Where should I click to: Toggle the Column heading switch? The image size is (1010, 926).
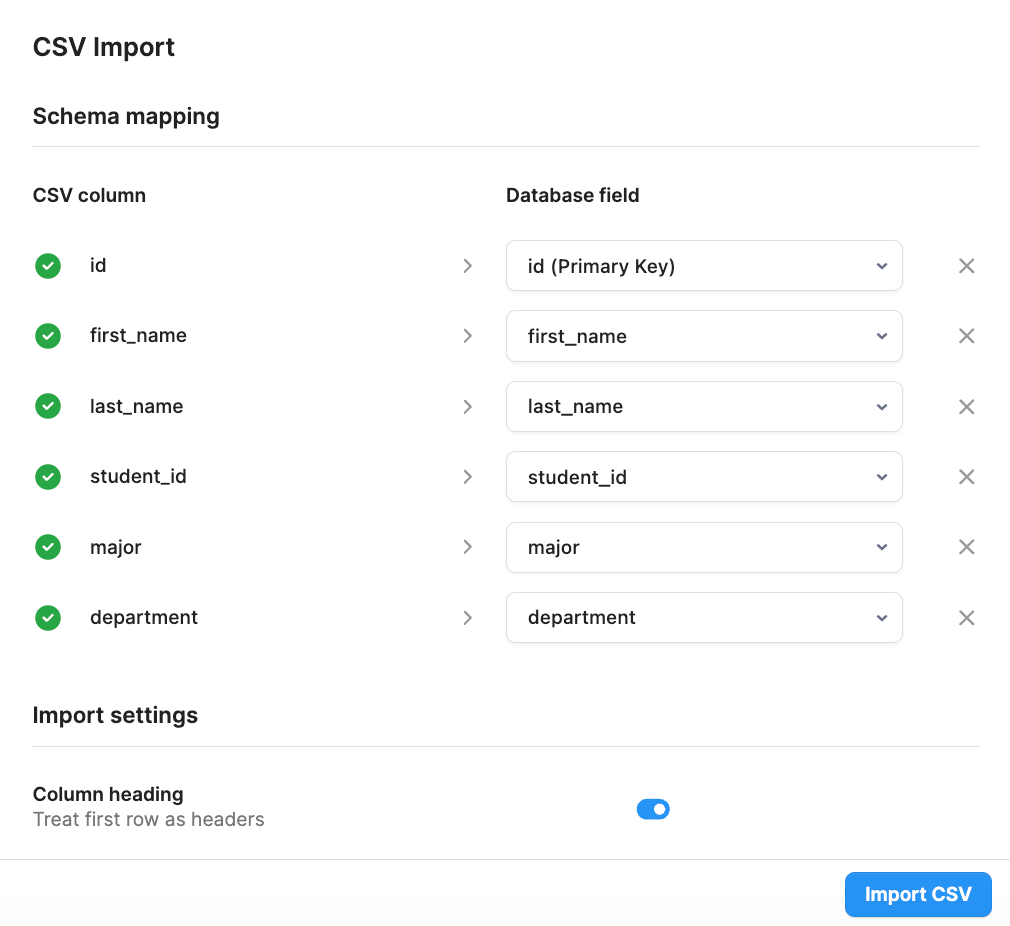653,809
